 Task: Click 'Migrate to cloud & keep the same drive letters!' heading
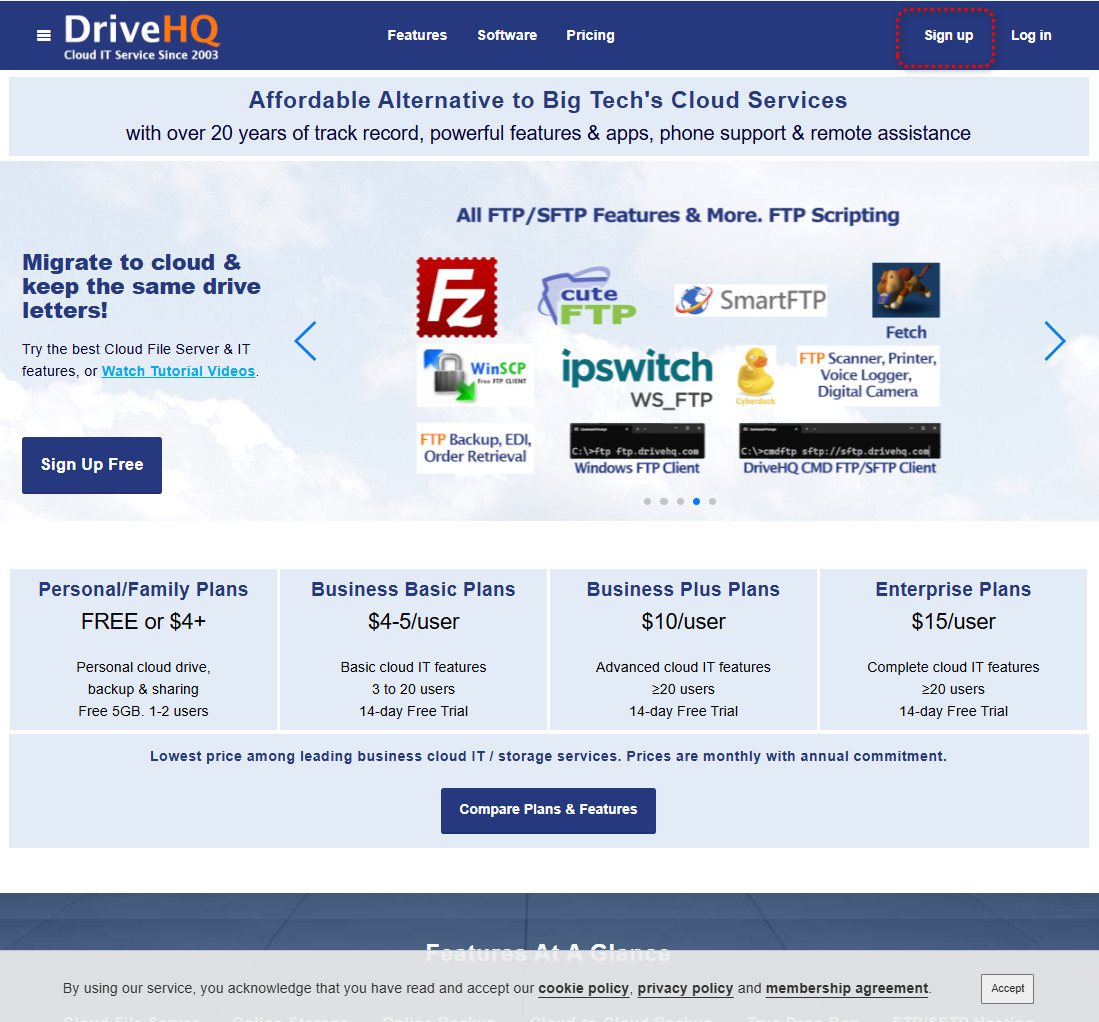pyautogui.click(x=142, y=286)
